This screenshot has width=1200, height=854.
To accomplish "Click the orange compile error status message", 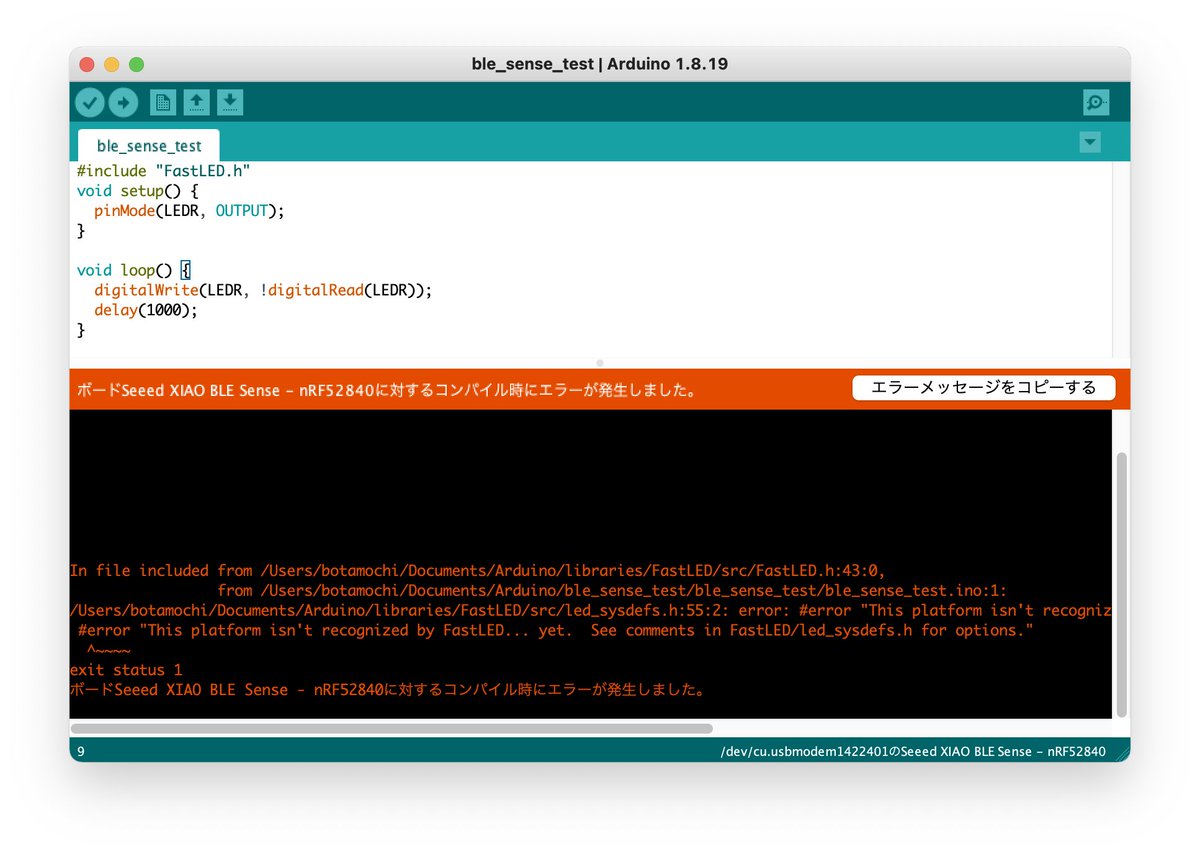I will 387,389.
